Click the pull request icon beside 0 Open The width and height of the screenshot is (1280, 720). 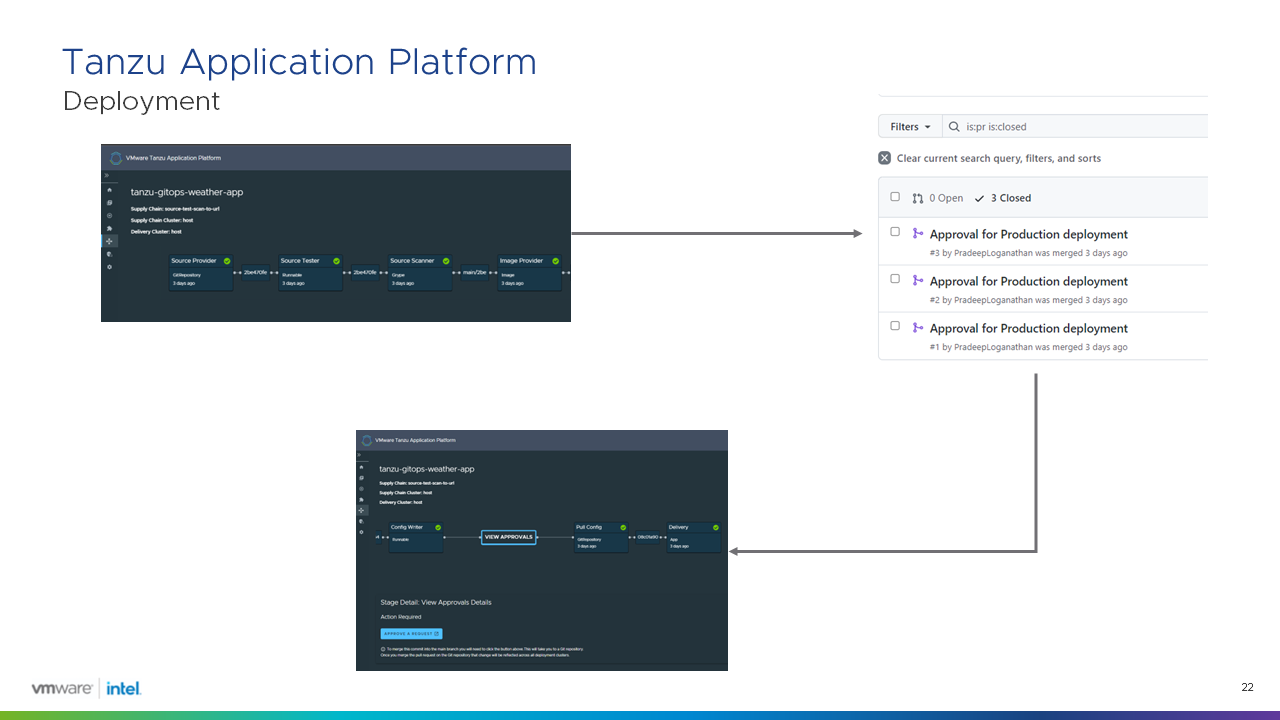(x=918, y=198)
